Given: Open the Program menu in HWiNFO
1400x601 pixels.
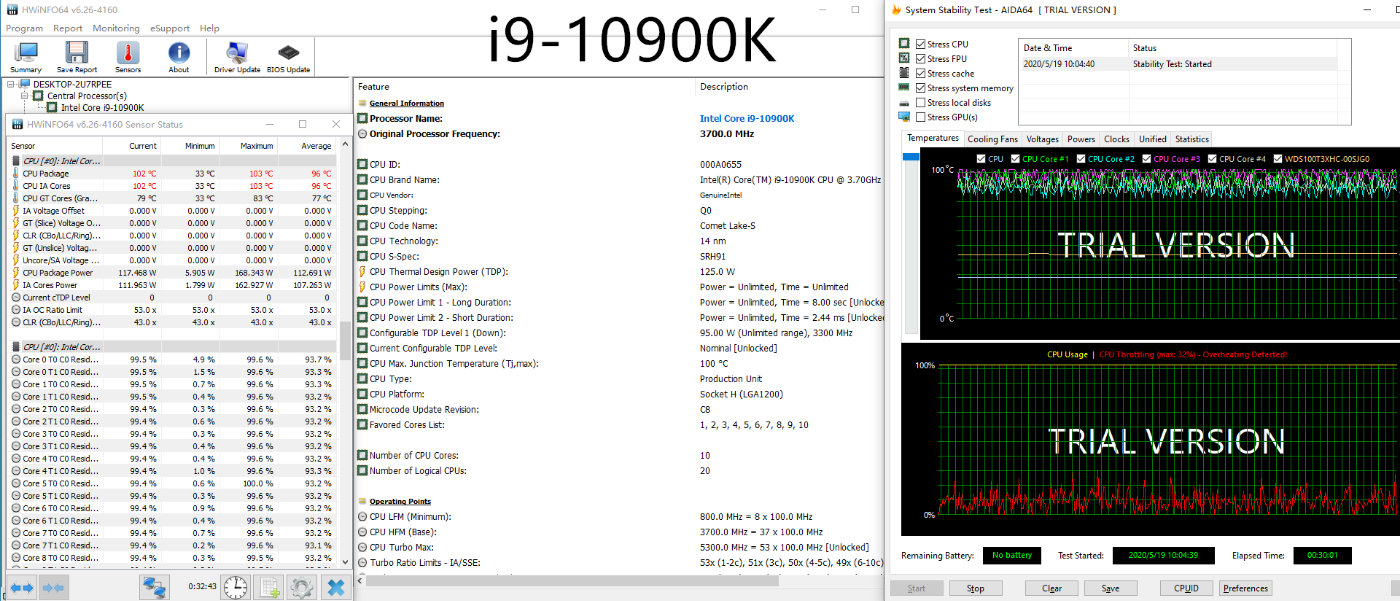Looking at the screenshot, I should pyautogui.click(x=24, y=28).
